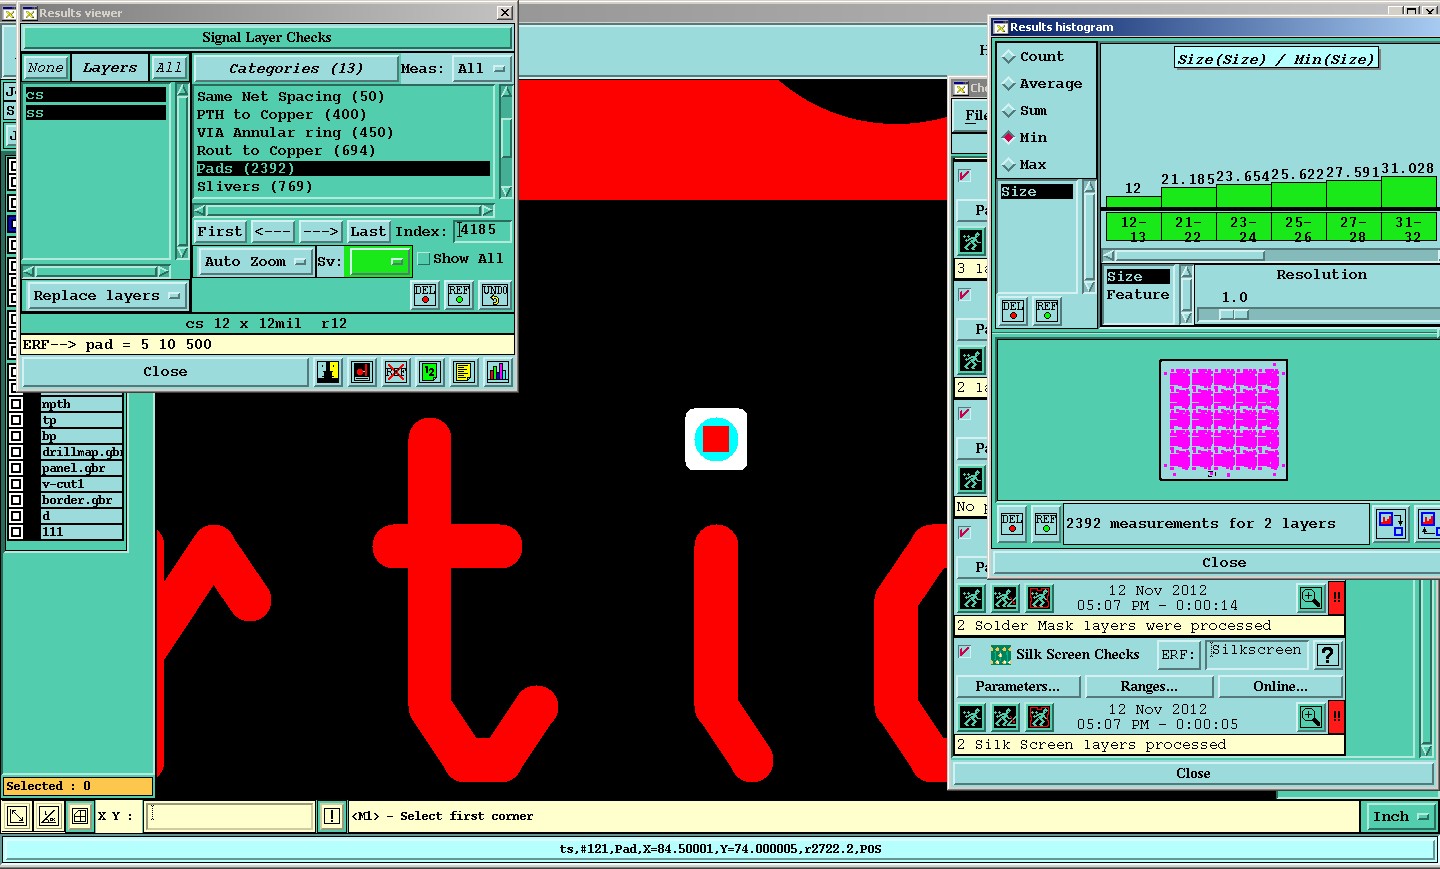Click the Online... button
1440x869 pixels.
(x=1280, y=686)
